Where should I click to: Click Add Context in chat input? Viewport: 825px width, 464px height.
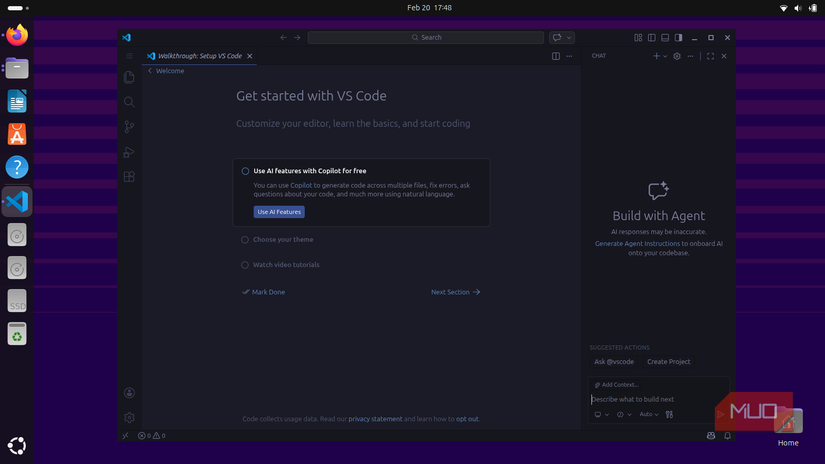click(616, 385)
